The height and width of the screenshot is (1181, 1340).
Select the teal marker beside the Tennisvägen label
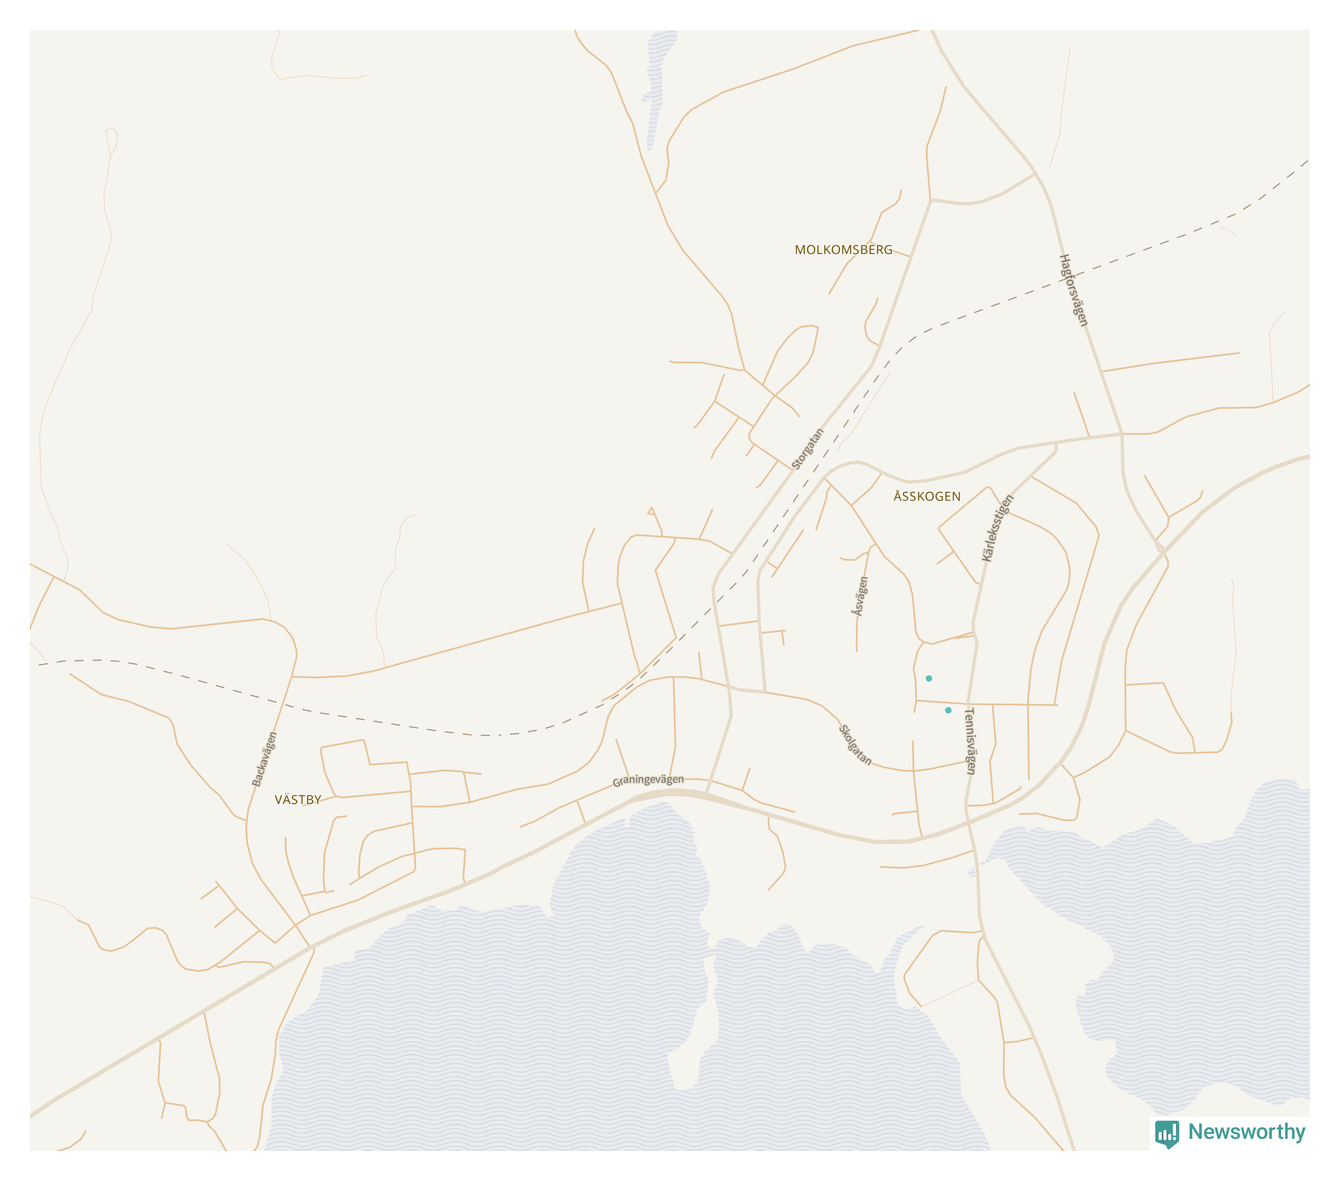[948, 710]
